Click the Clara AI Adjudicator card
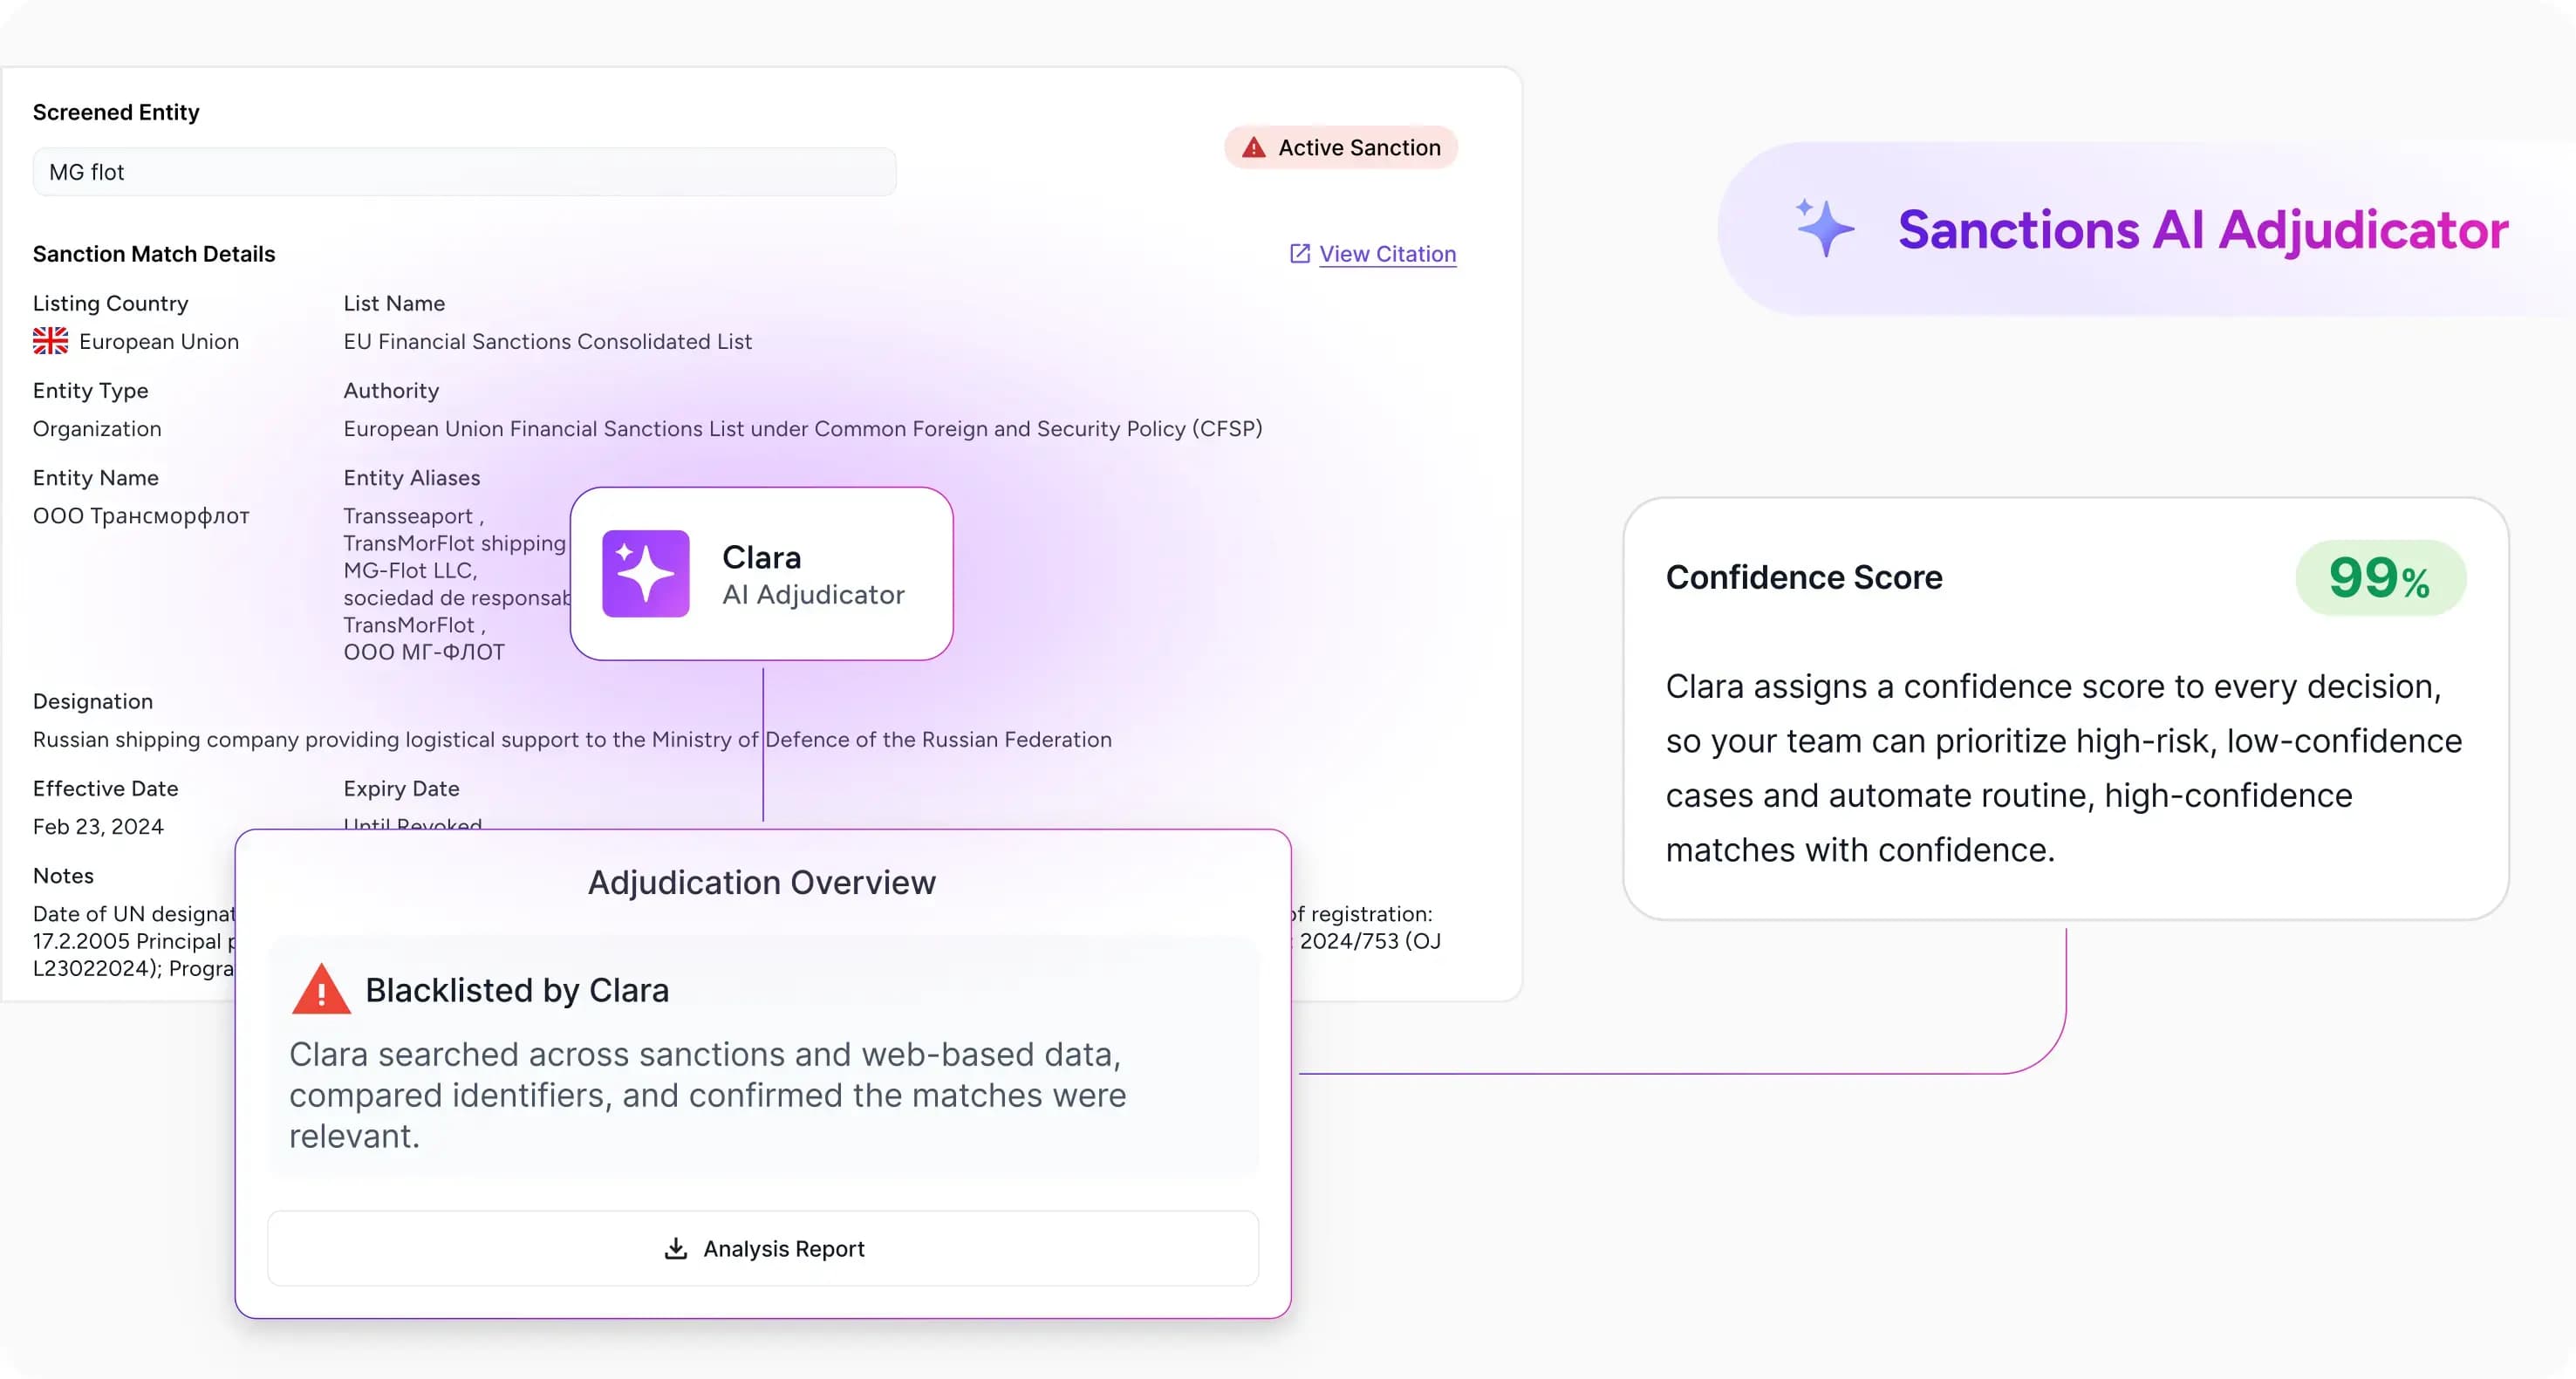Image resolution: width=2576 pixels, height=1379 pixels. click(x=761, y=574)
